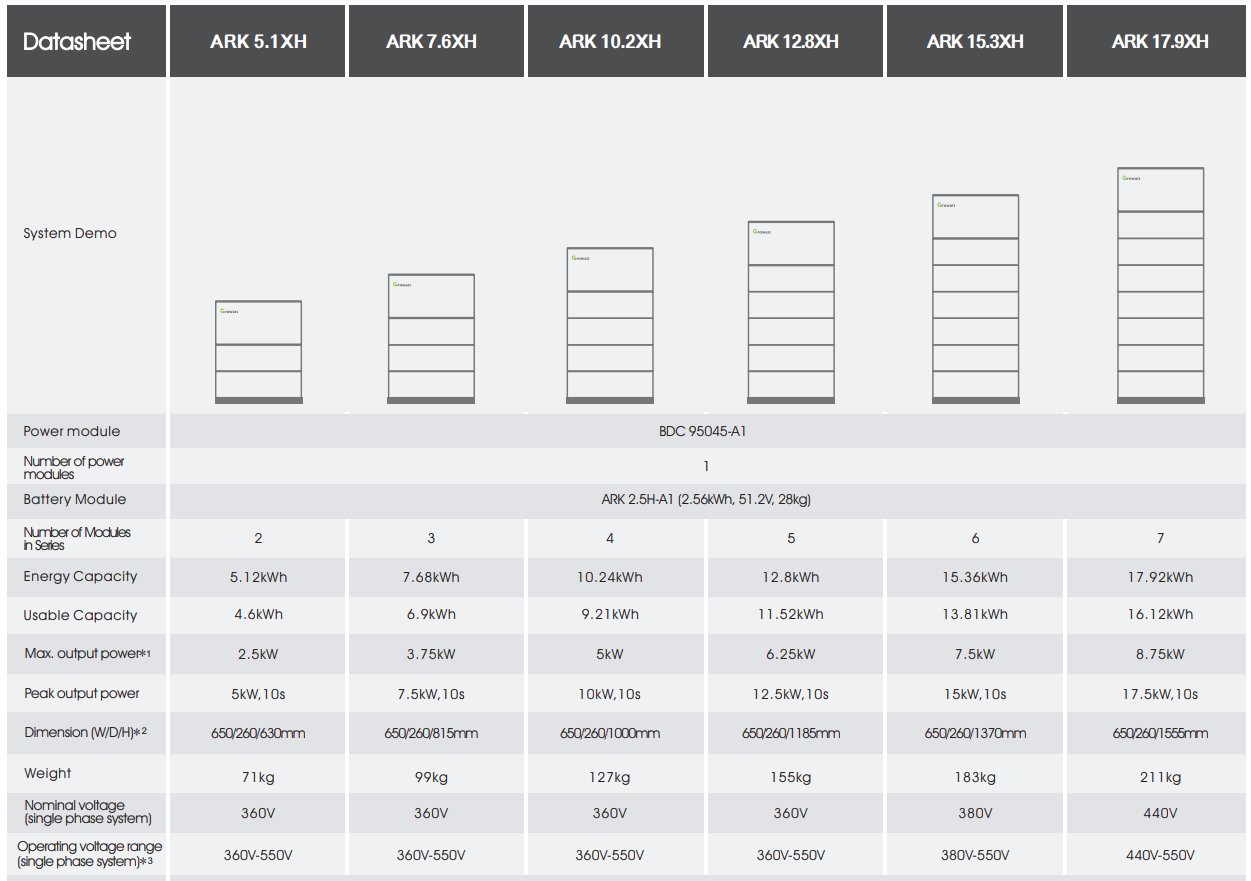
Task: Click the 15.36kWh energy capacity cell
Action: (x=975, y=577)
